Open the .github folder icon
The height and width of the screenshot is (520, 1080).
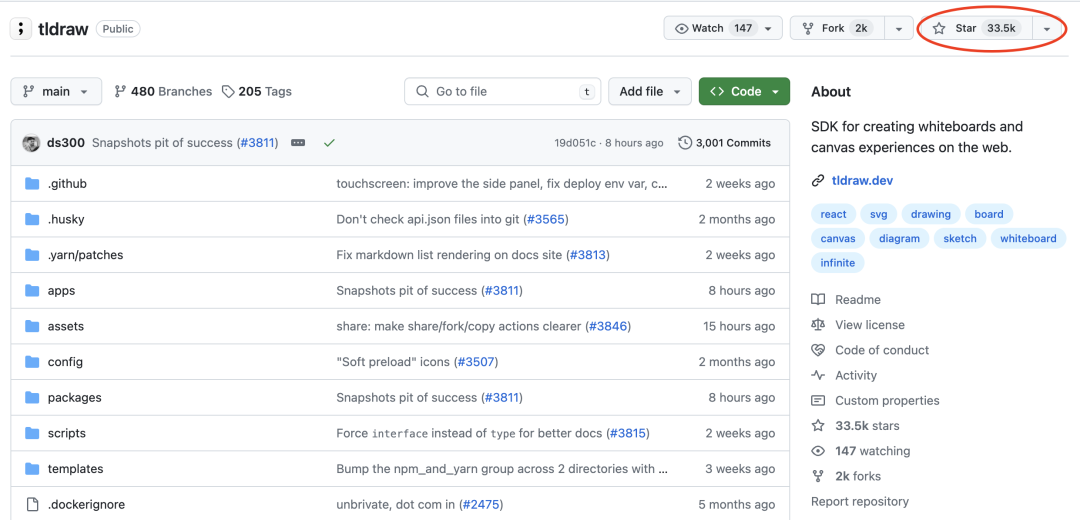point(31,184)
